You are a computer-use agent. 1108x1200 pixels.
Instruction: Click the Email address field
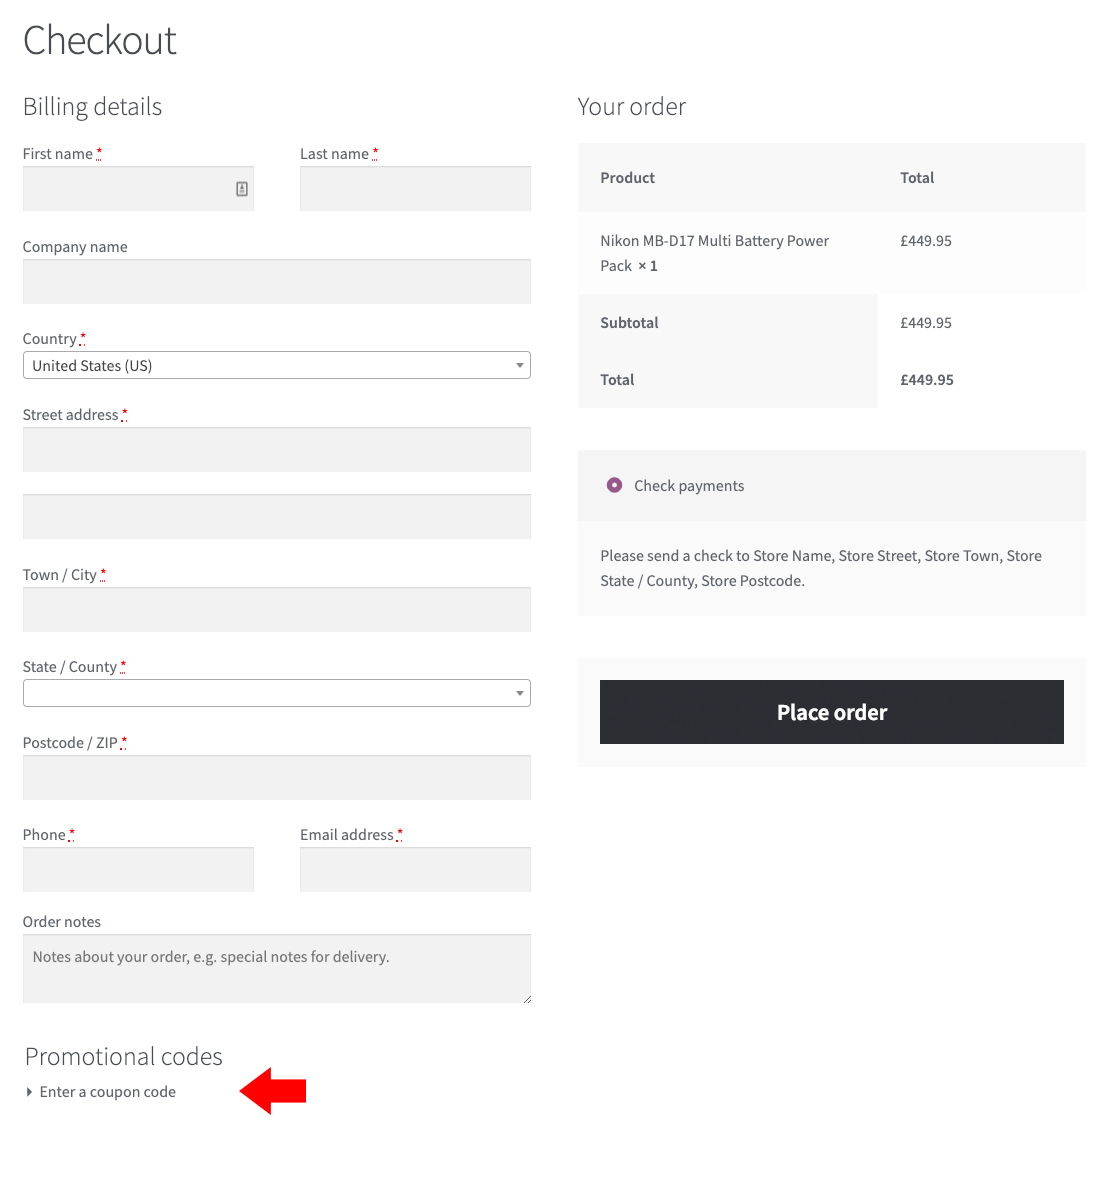pyautogui.click(x=415, y=870)
